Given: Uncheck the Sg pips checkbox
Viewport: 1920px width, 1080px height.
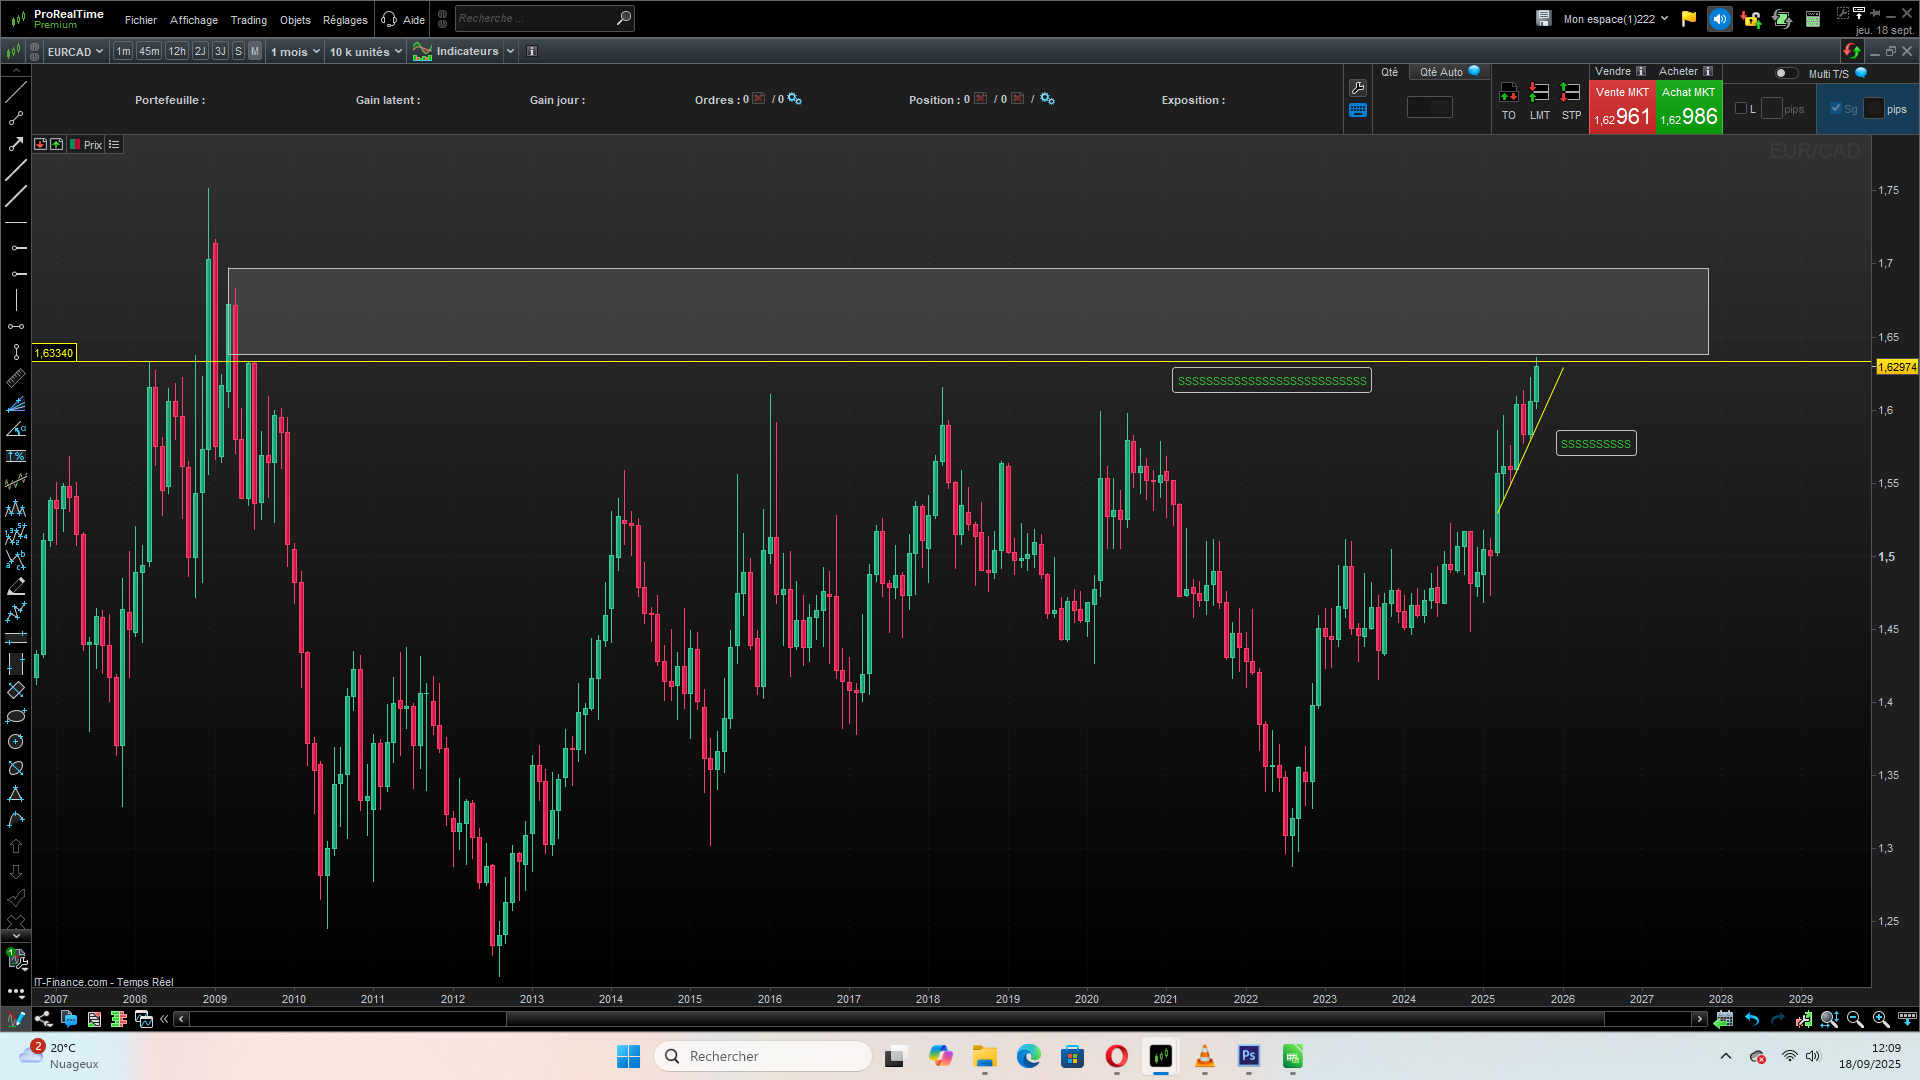Looking at the screenshot, I should coord(1835,109).
